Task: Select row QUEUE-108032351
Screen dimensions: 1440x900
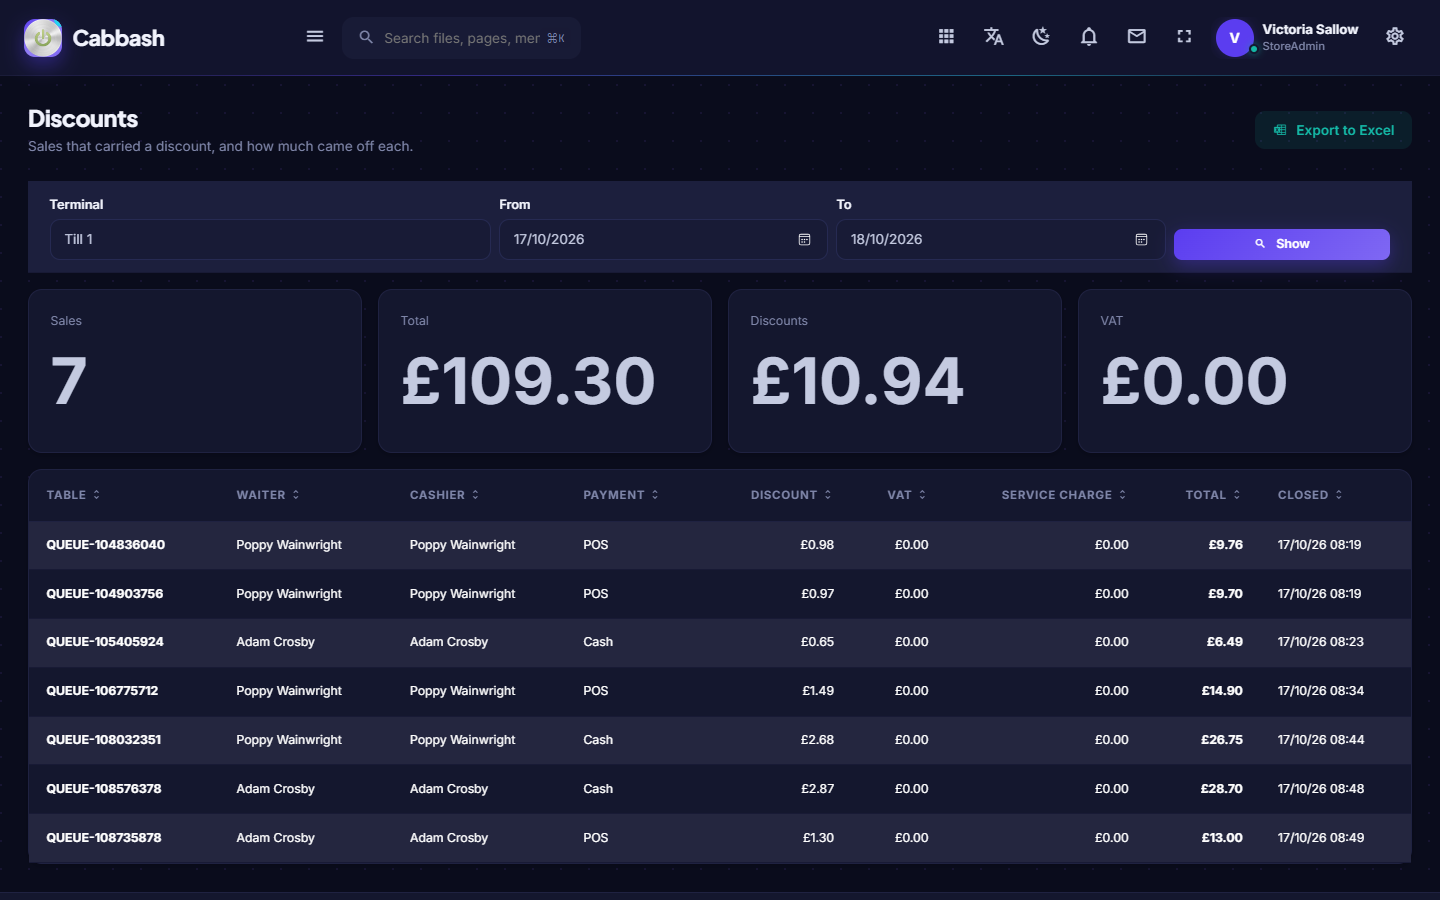Action: (720, 740)
